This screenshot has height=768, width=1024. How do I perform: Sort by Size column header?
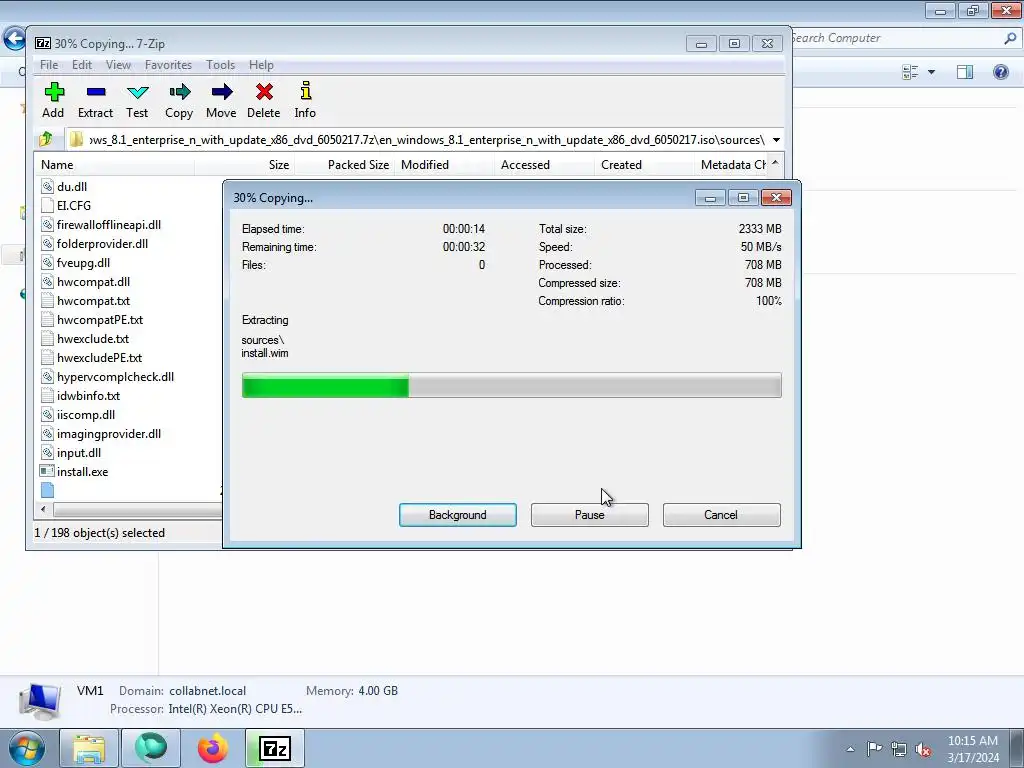[245, 165]
